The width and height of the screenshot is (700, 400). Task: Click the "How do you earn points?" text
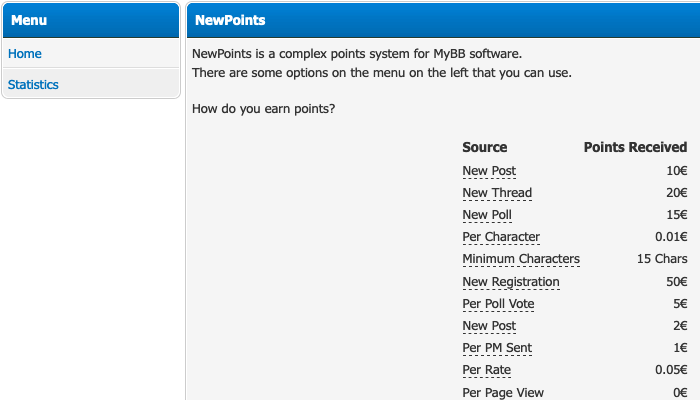pyautogui.click(x=263, y=108)
